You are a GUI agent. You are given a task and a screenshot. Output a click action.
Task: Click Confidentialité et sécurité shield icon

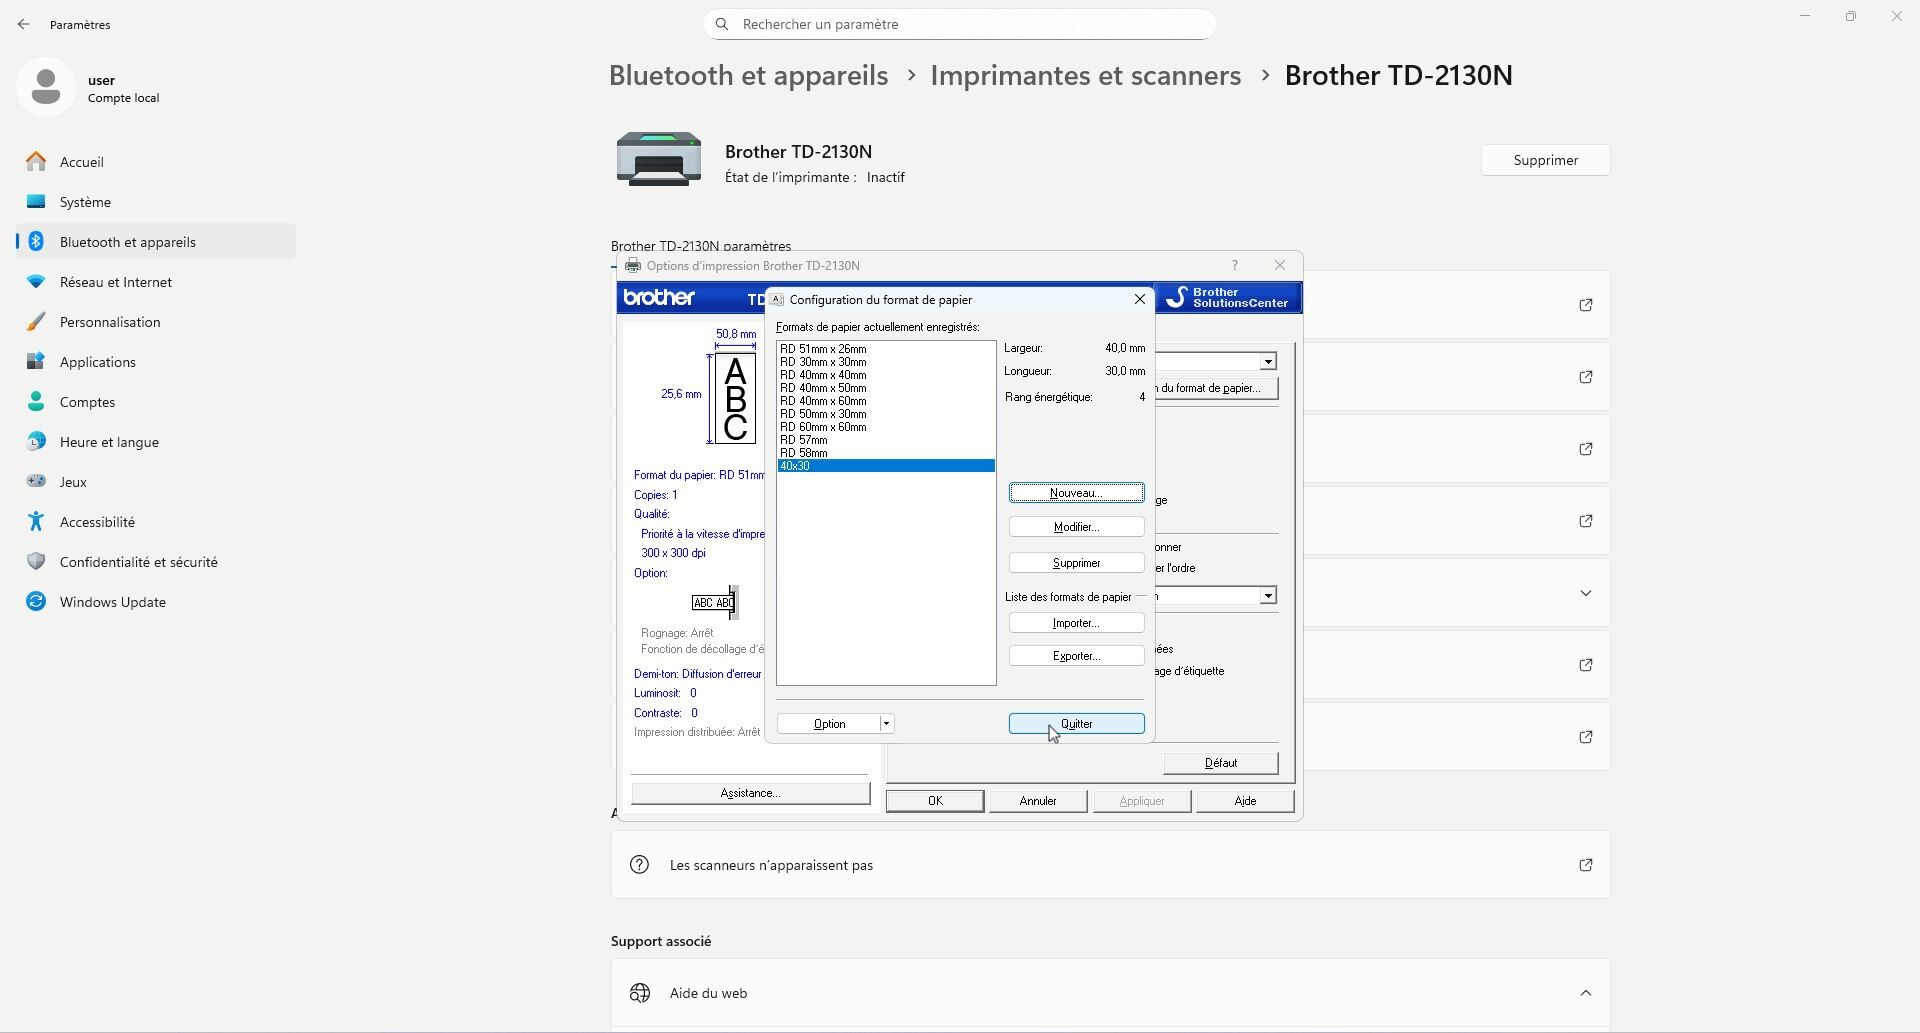(36, 562)
